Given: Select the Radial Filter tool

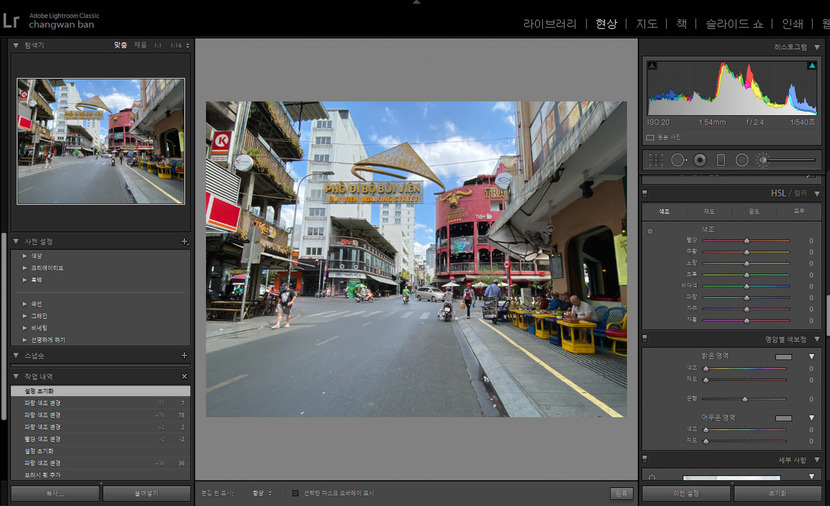Looking at the screenshot, I should pos(742,160).
